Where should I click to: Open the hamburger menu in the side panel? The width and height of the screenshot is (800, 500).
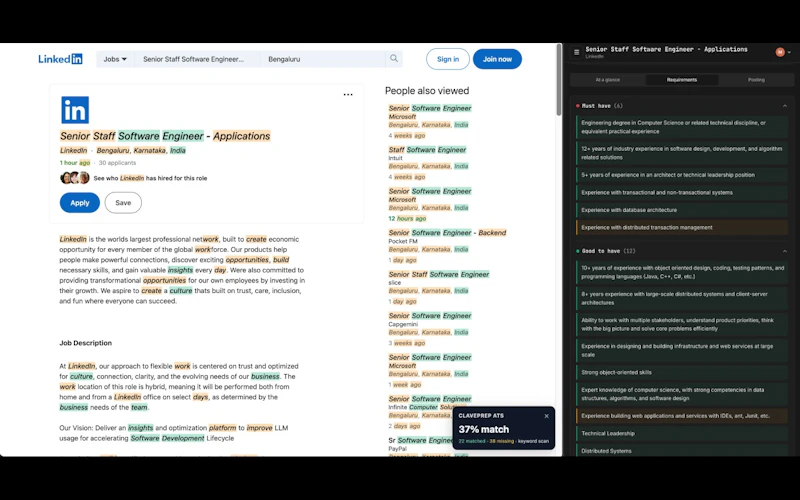(577, 52)
